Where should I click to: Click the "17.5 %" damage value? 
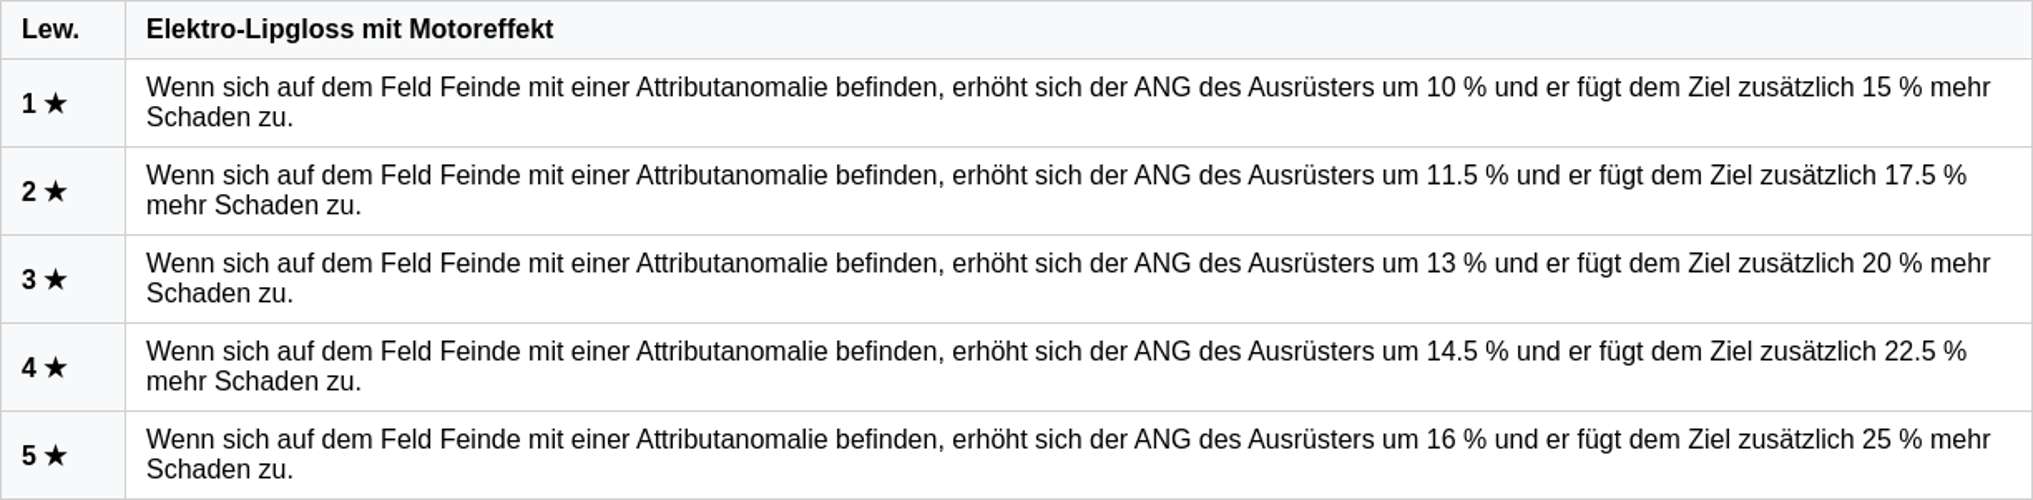tap(1925, 176)
